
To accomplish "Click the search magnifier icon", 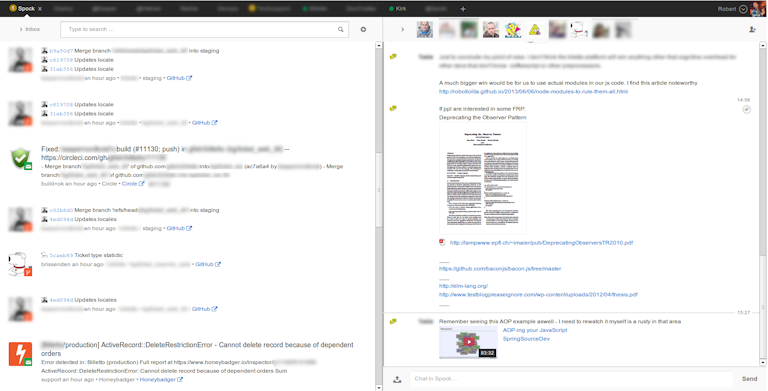I will [340, 29].
